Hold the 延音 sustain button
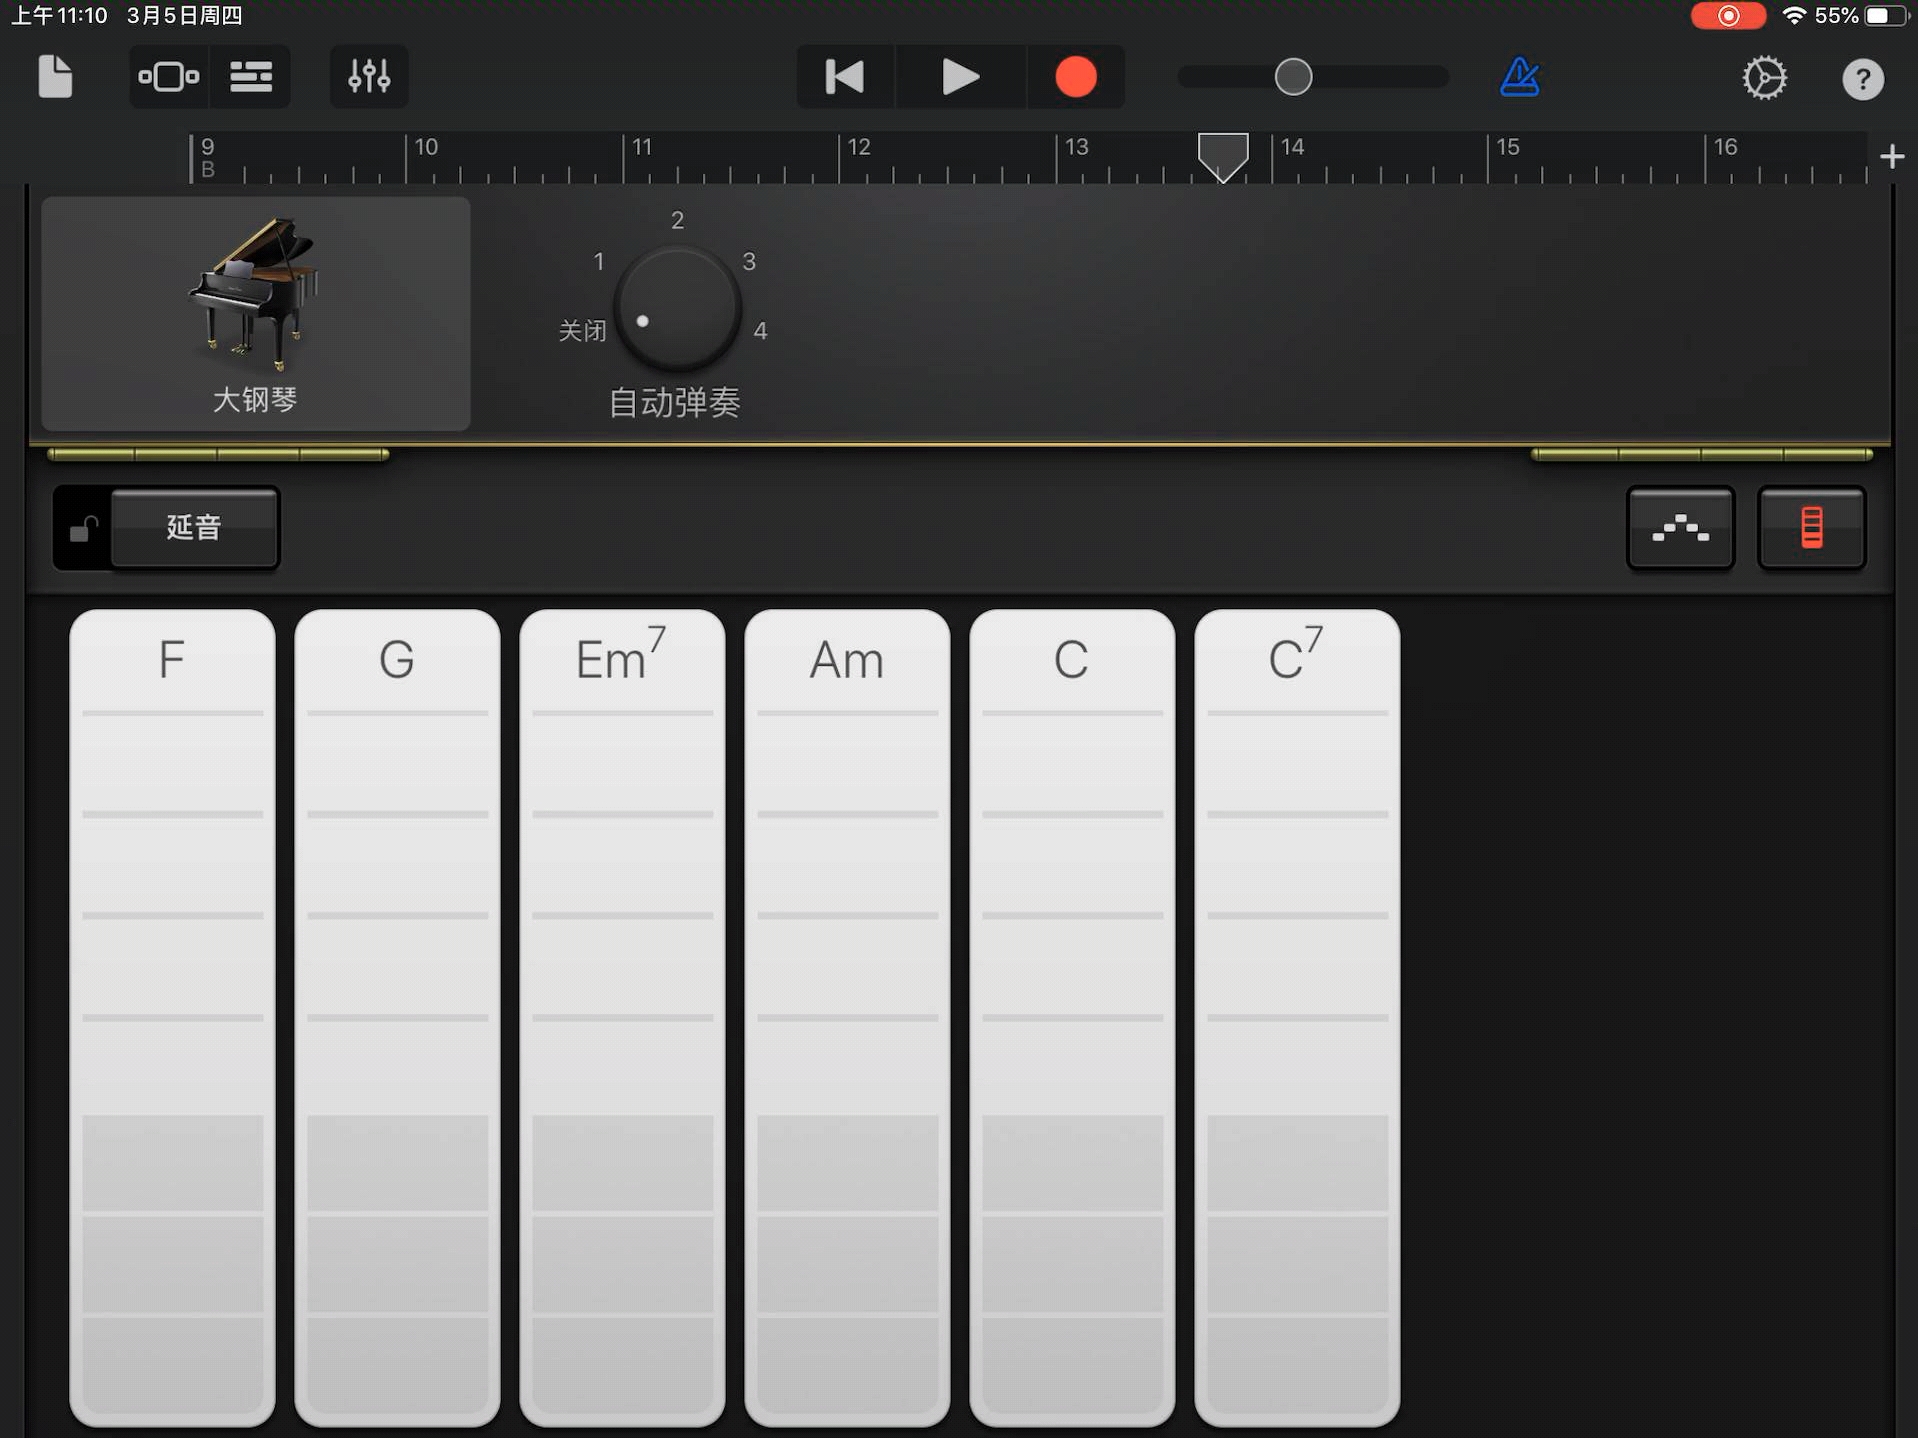Image resolution: width=1918 pixels, height=1438 pixels. 194,527
